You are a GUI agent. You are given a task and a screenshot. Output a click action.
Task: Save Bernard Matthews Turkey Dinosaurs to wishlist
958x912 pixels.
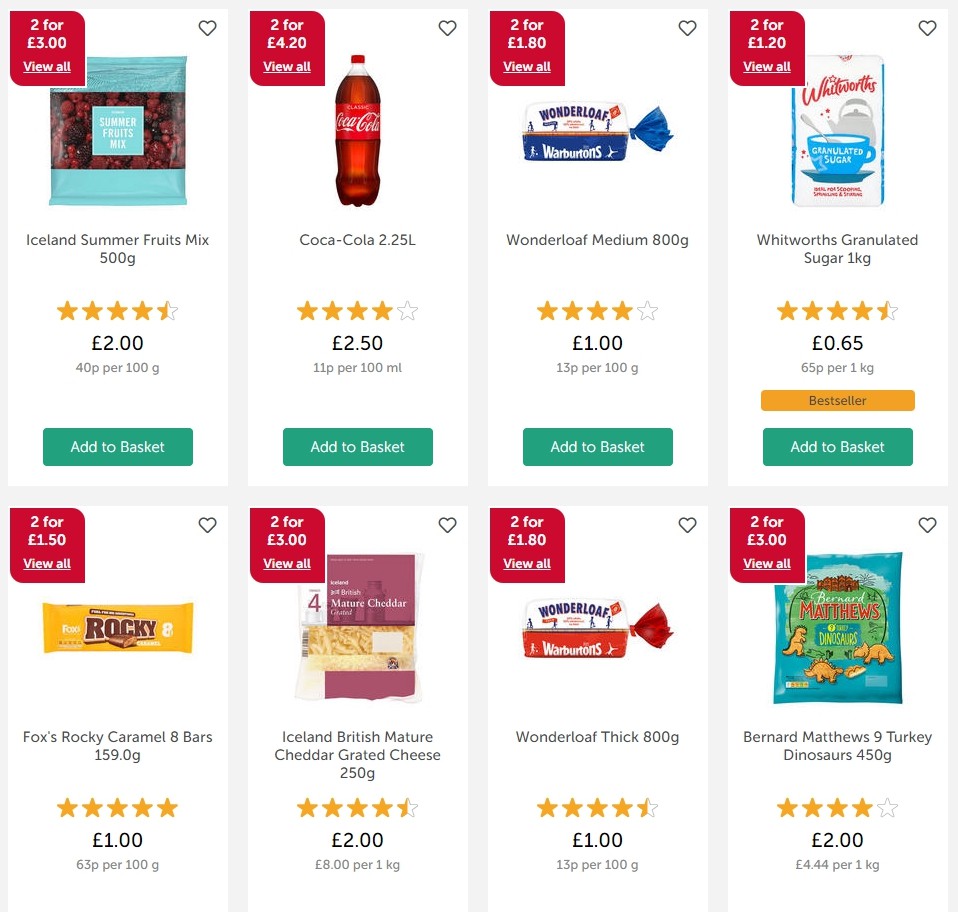(x=927, y=524)
